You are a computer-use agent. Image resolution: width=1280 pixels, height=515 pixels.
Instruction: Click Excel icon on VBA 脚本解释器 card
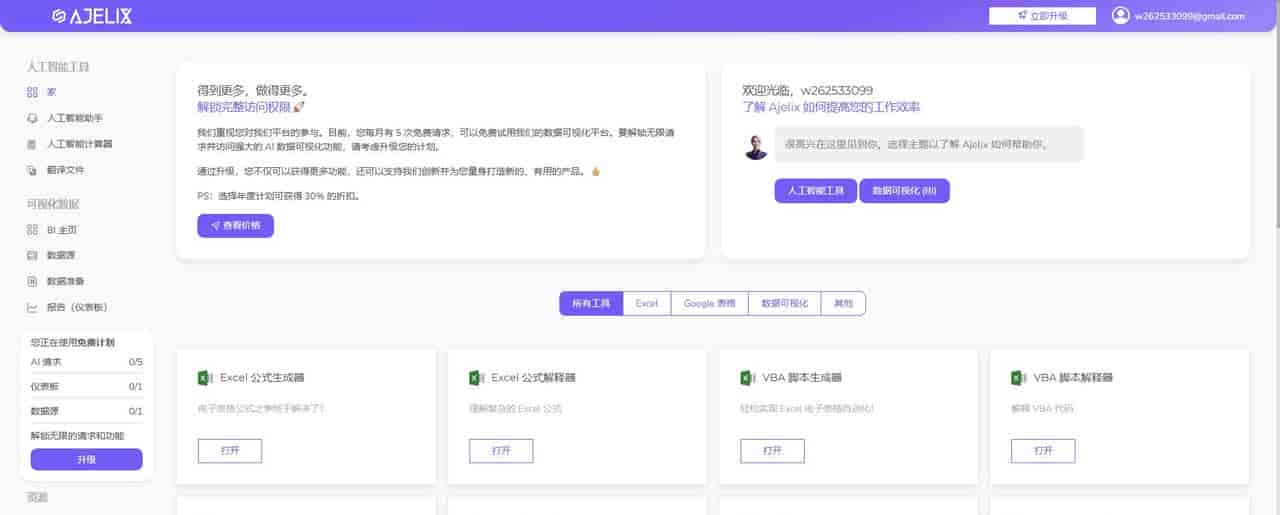point(1018,378)
